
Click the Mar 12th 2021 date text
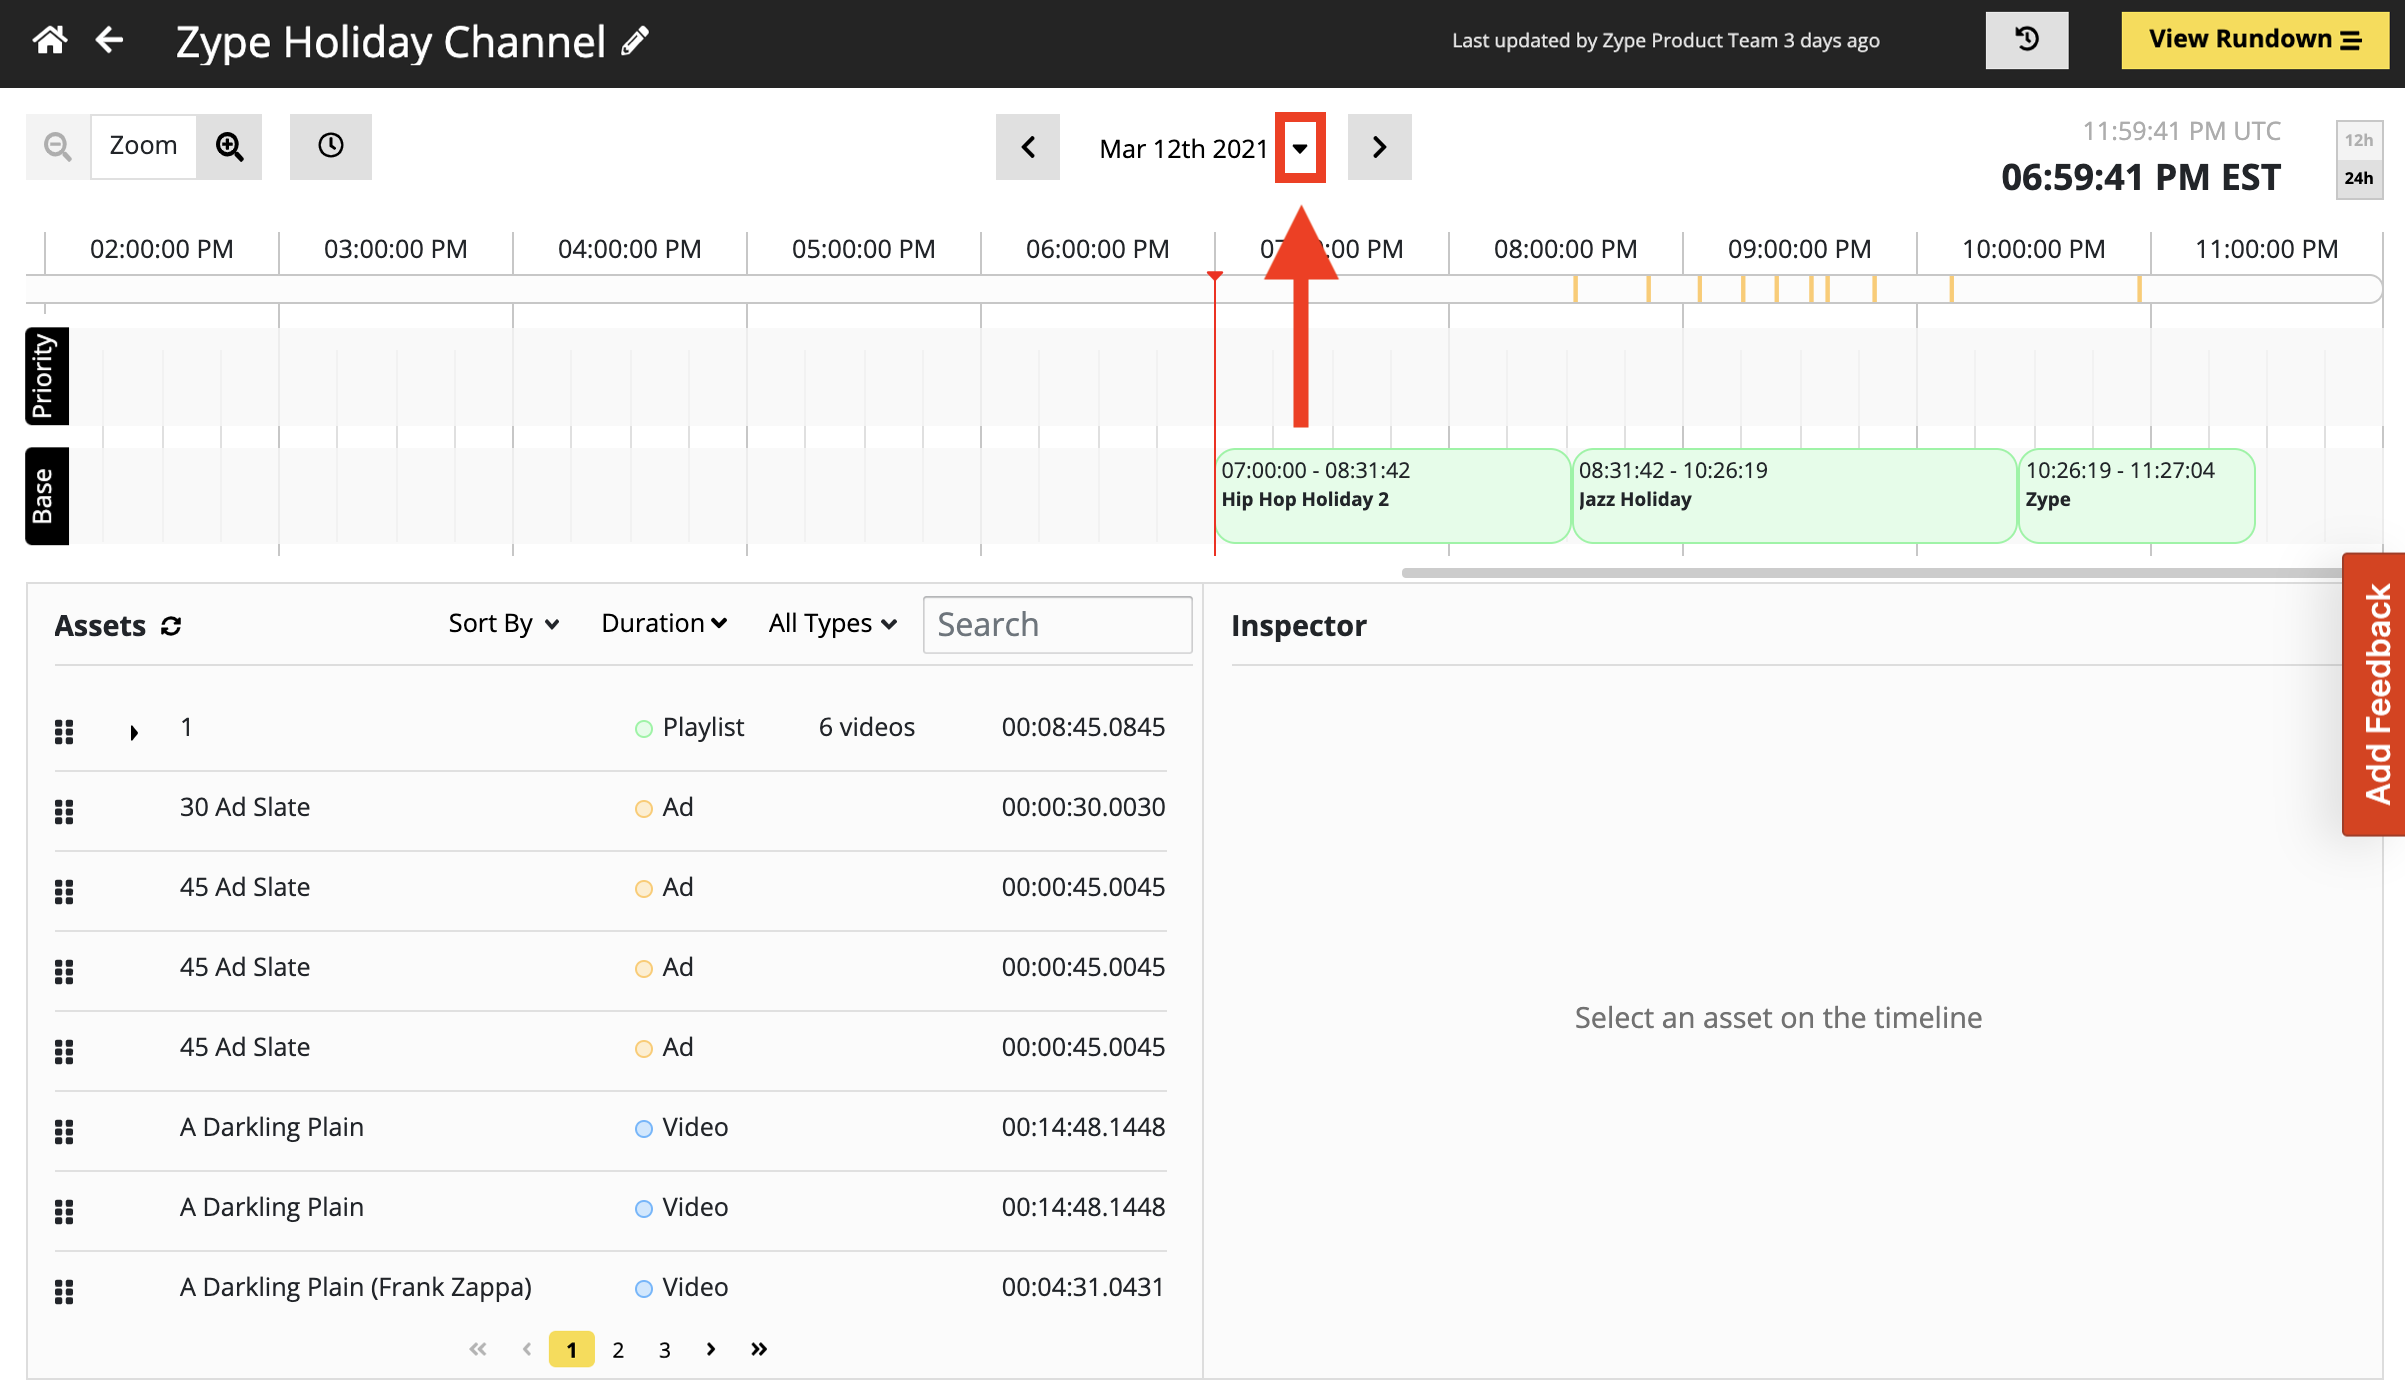pyautogui.click(x=1184, y=149)
